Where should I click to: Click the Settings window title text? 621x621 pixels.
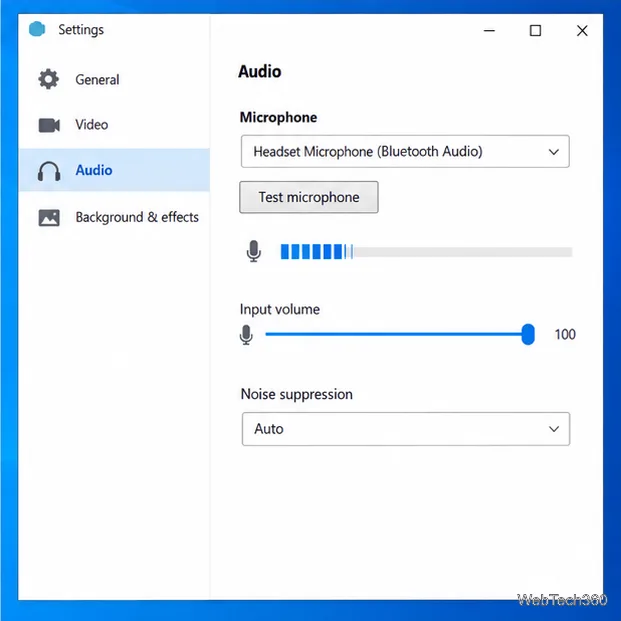coord(81,30)
